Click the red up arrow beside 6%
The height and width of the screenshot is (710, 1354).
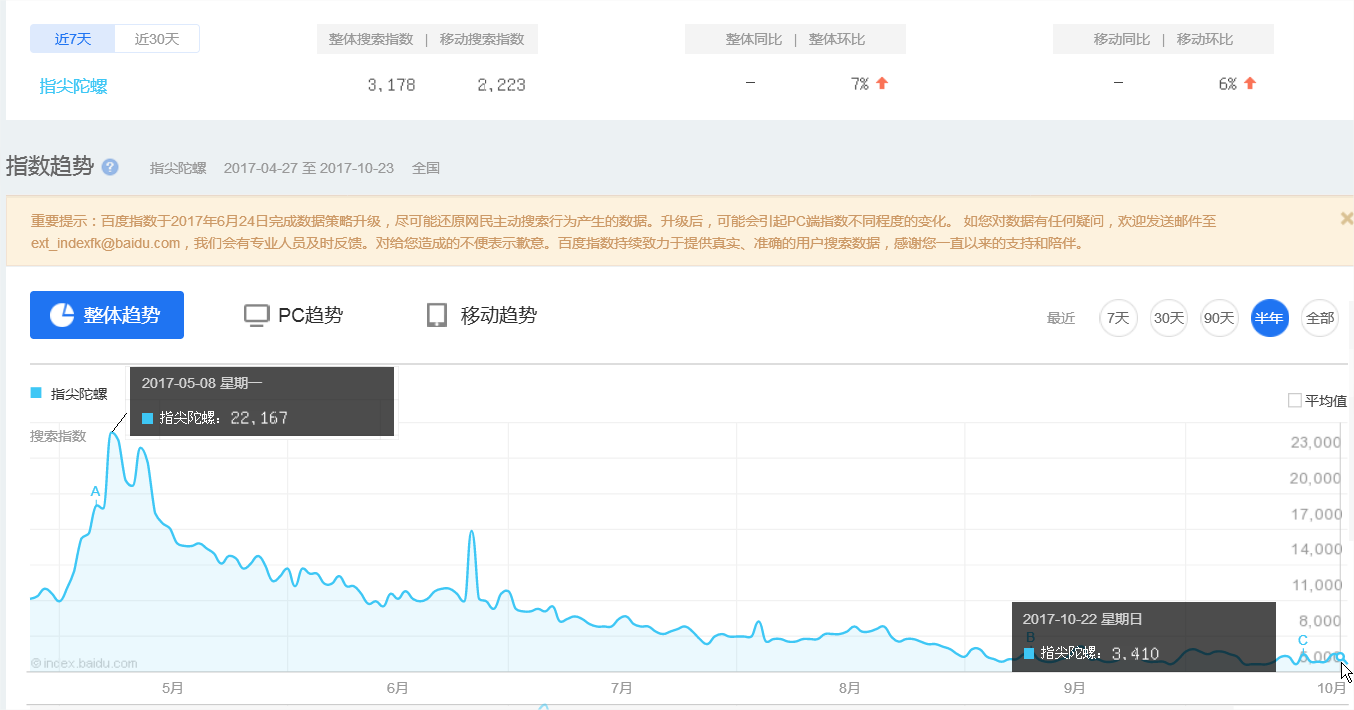pyautogui.click(x=1250, y=84)
